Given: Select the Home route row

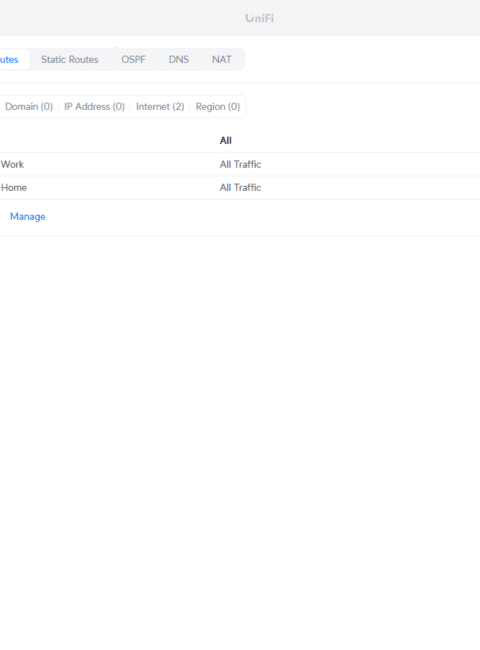Looking at the screenshot, I should (240, 187).
